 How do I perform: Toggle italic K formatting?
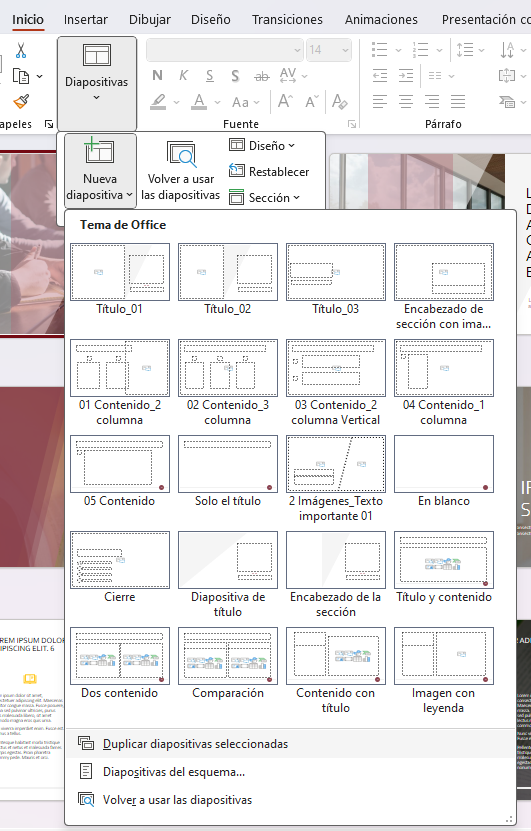click(x=183, y=75)
